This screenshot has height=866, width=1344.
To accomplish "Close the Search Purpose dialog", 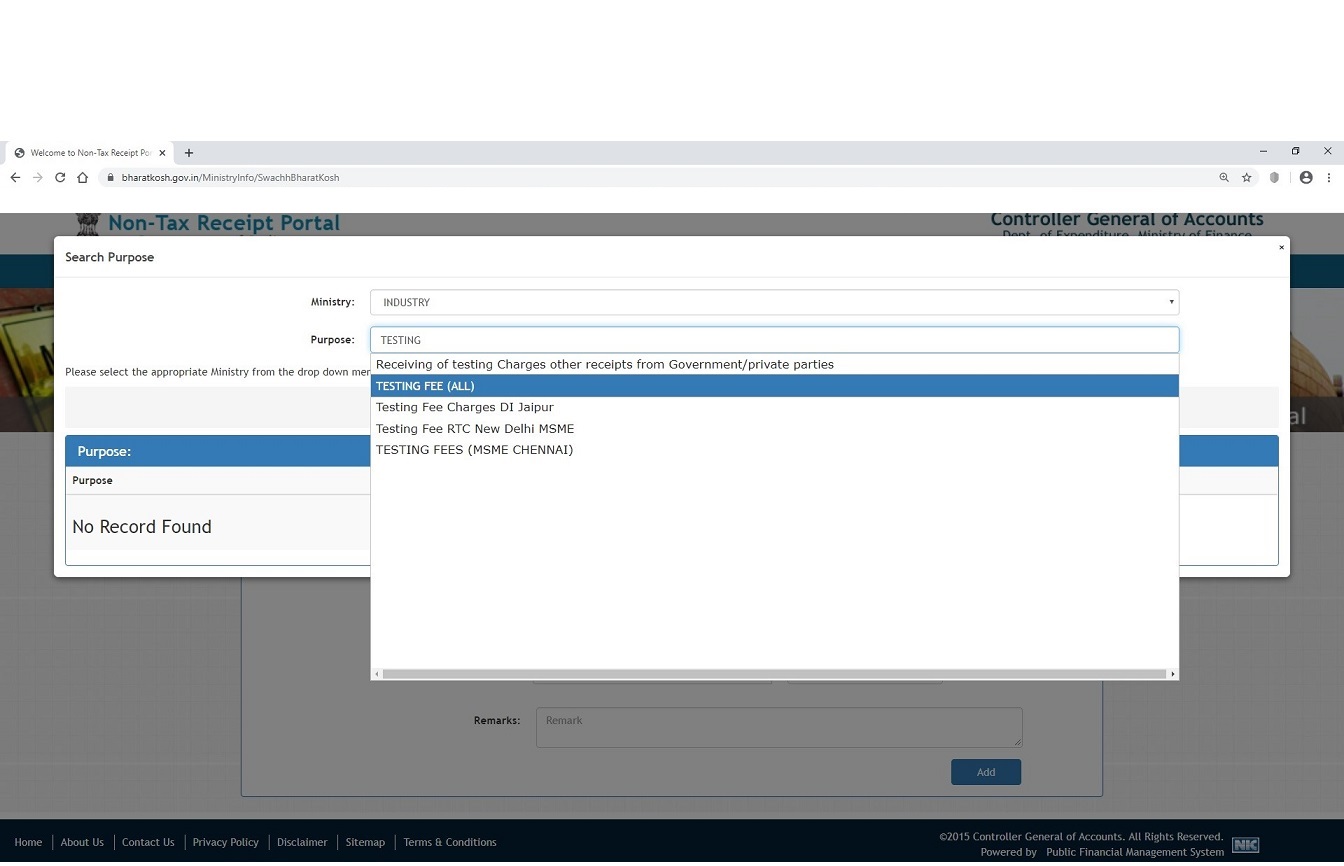I will 1281,247.
